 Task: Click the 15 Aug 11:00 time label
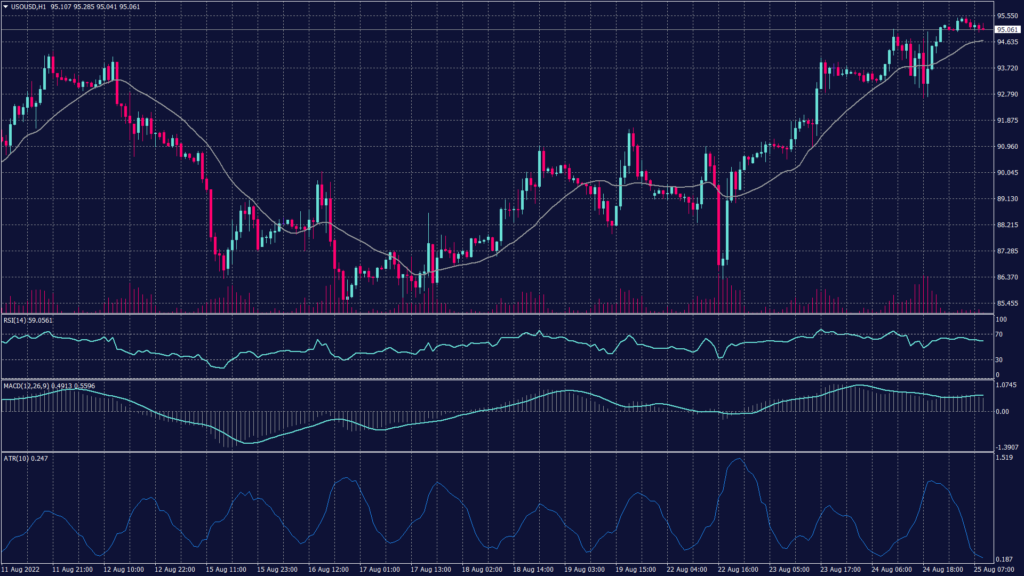226,567
